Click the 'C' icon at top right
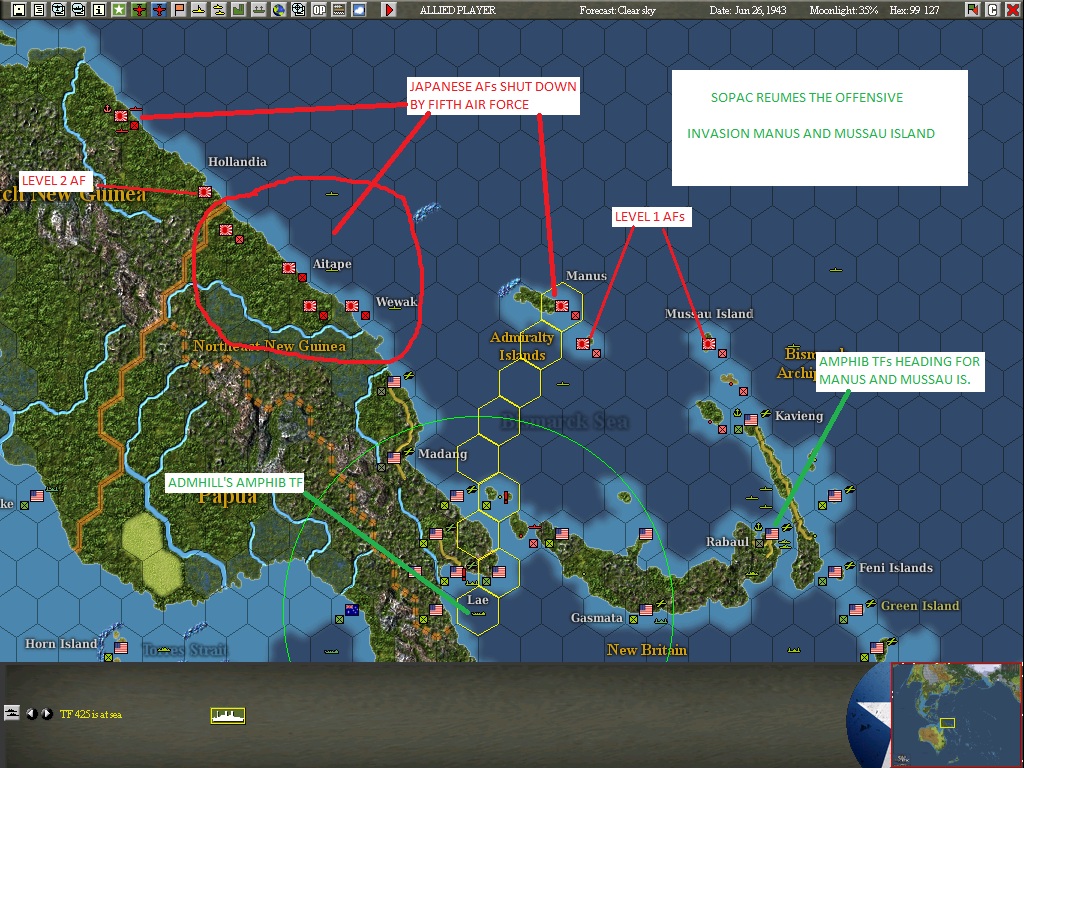Image resolution: width=1083 pixels, height=898 pixels. pos(993,10)
